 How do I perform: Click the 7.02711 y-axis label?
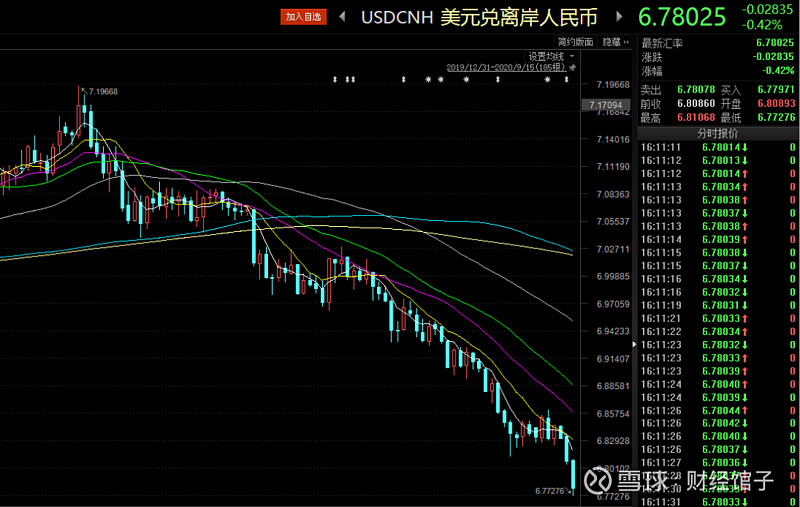tap(613, 249)
